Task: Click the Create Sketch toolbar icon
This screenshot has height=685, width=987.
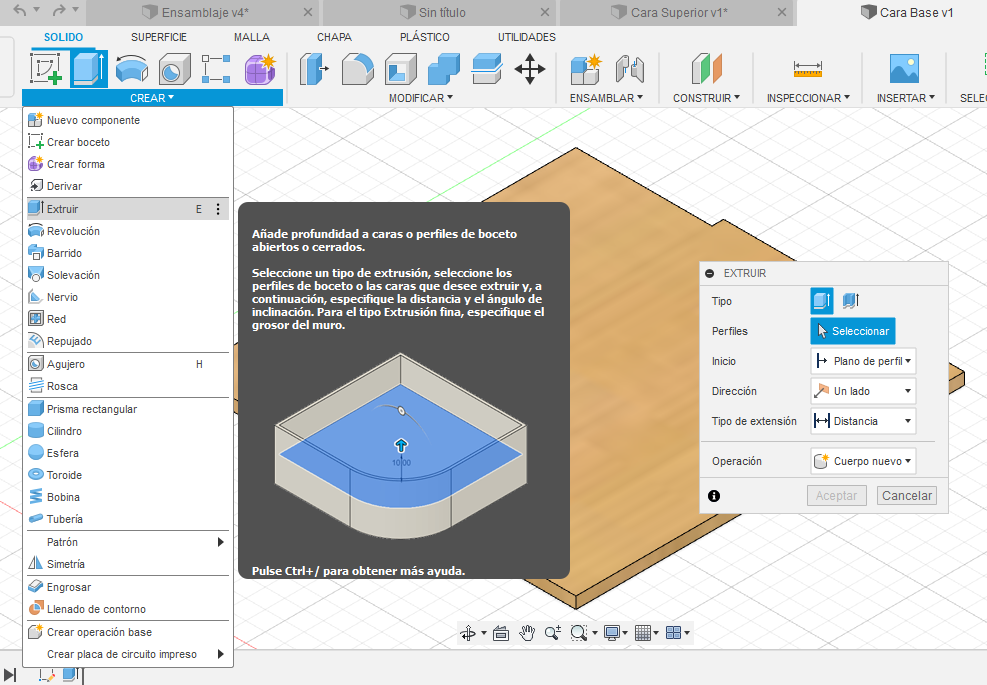Action: (46, 69)
